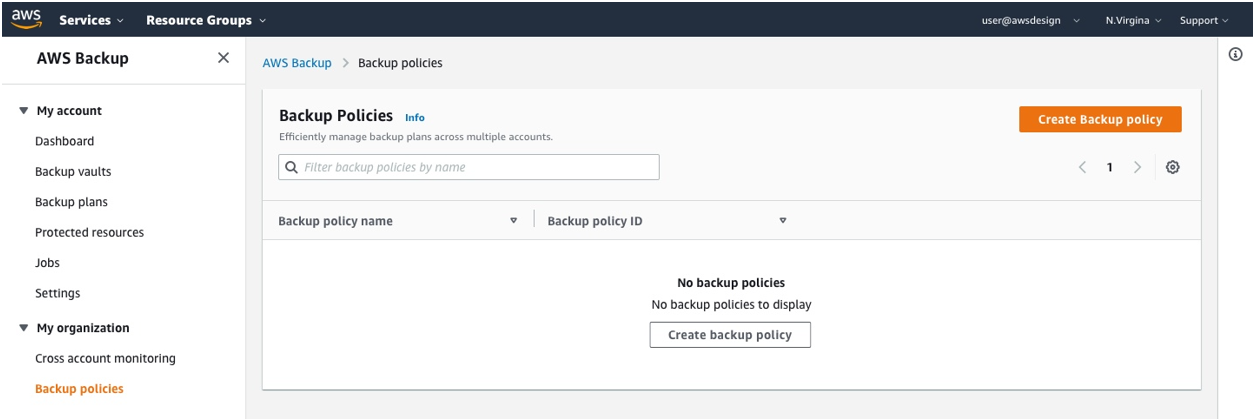Open the Services dropdown menu

pos(92,20)
